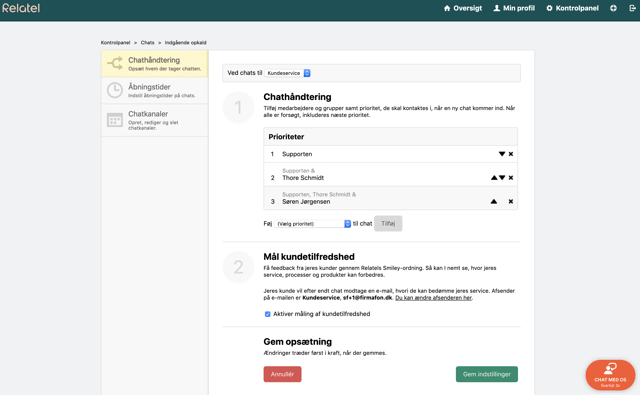Viewport: 640px width, 395px height.
Task: Open Min profil in the top bar
Action: tap(514, 8)
